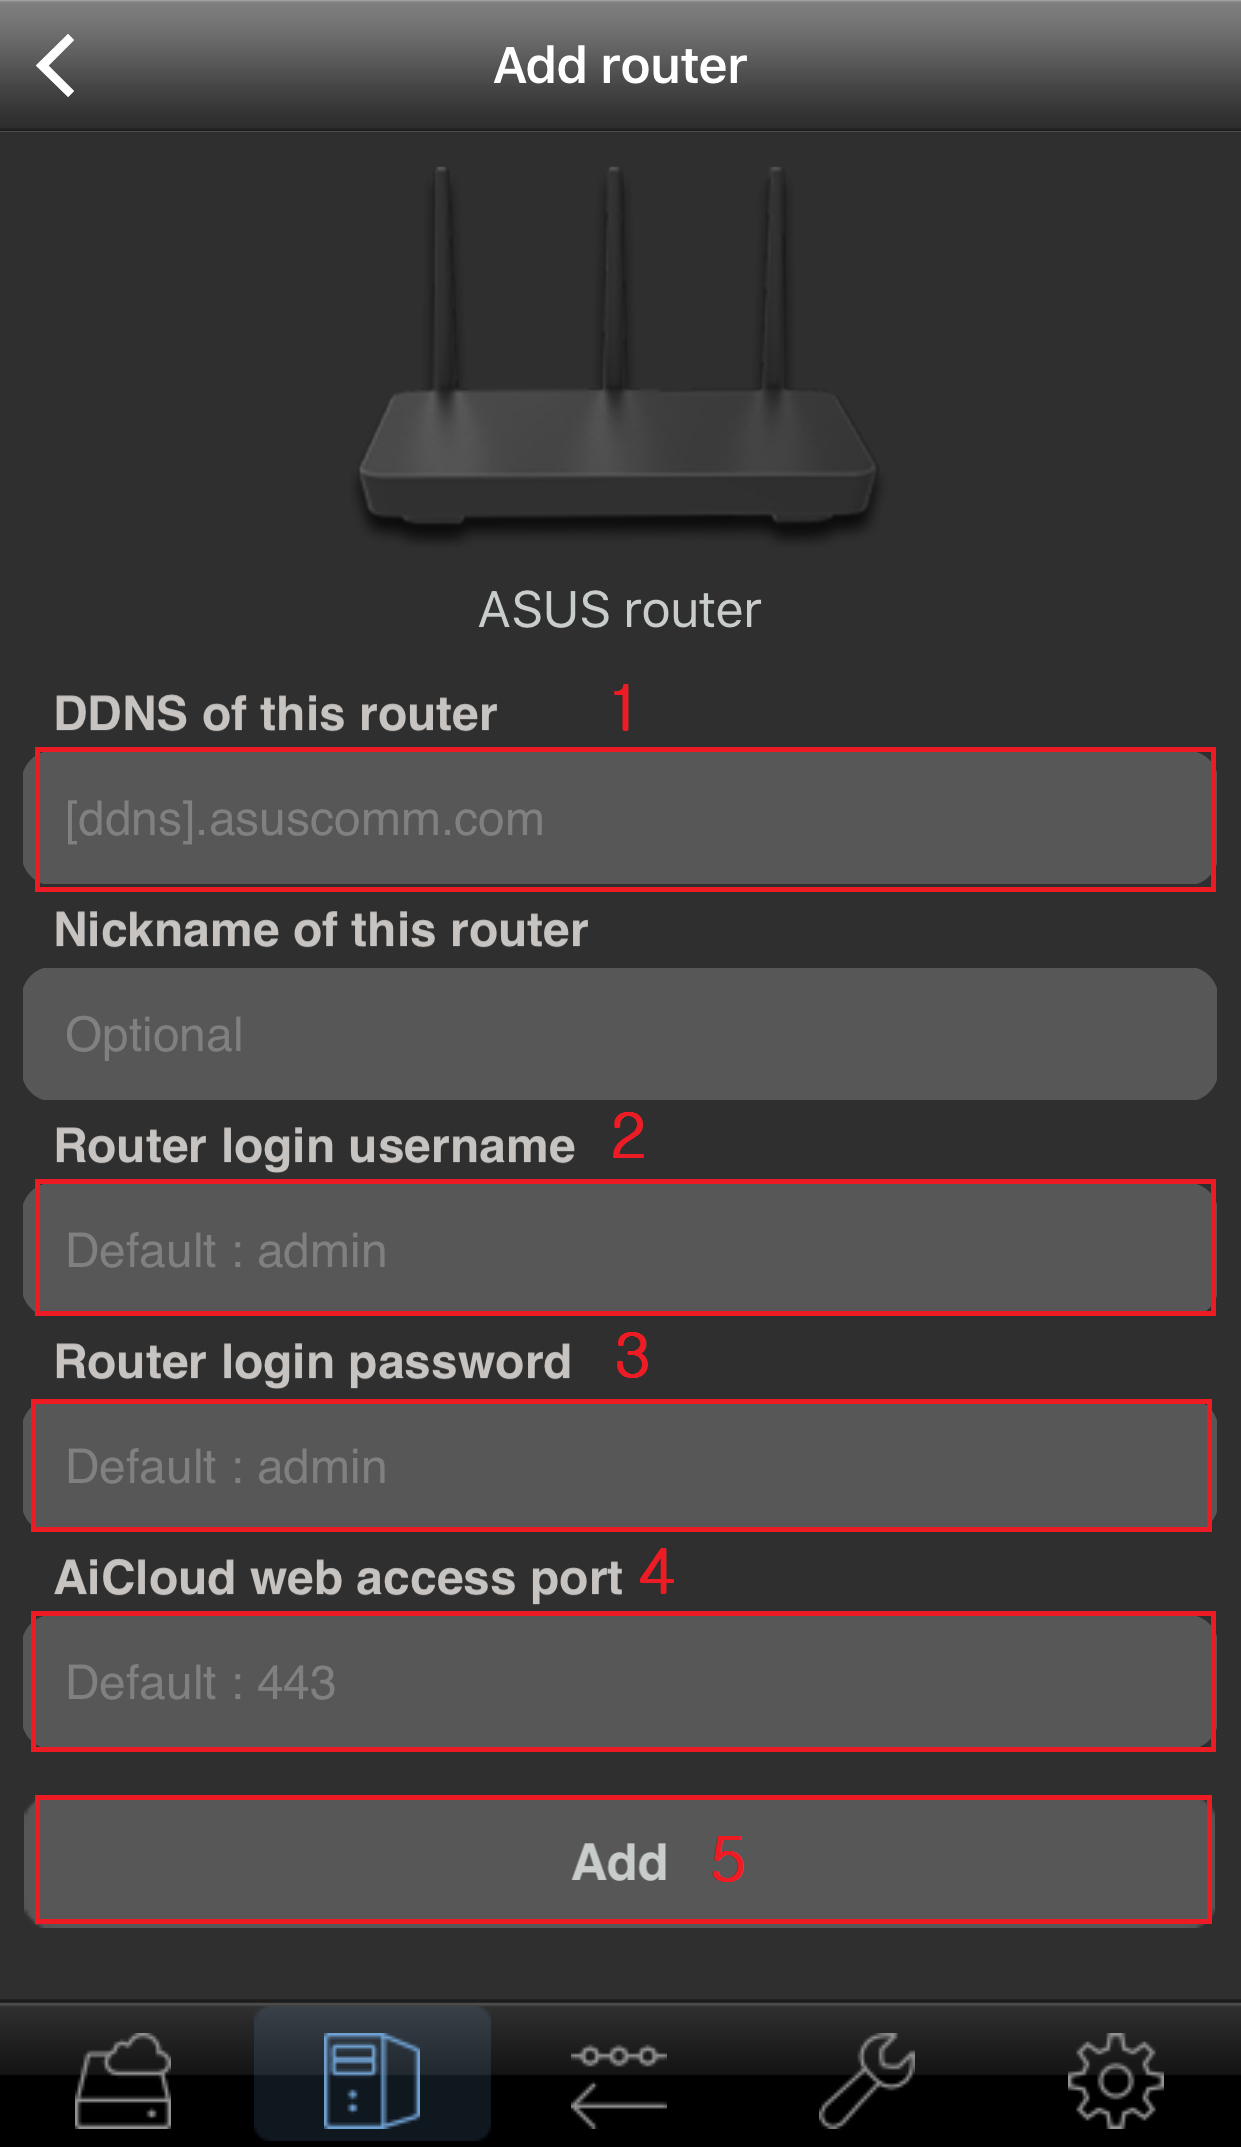Open the wrench tools tab
This screenshot has width=1241, height=2147.
coord(866,2080)
